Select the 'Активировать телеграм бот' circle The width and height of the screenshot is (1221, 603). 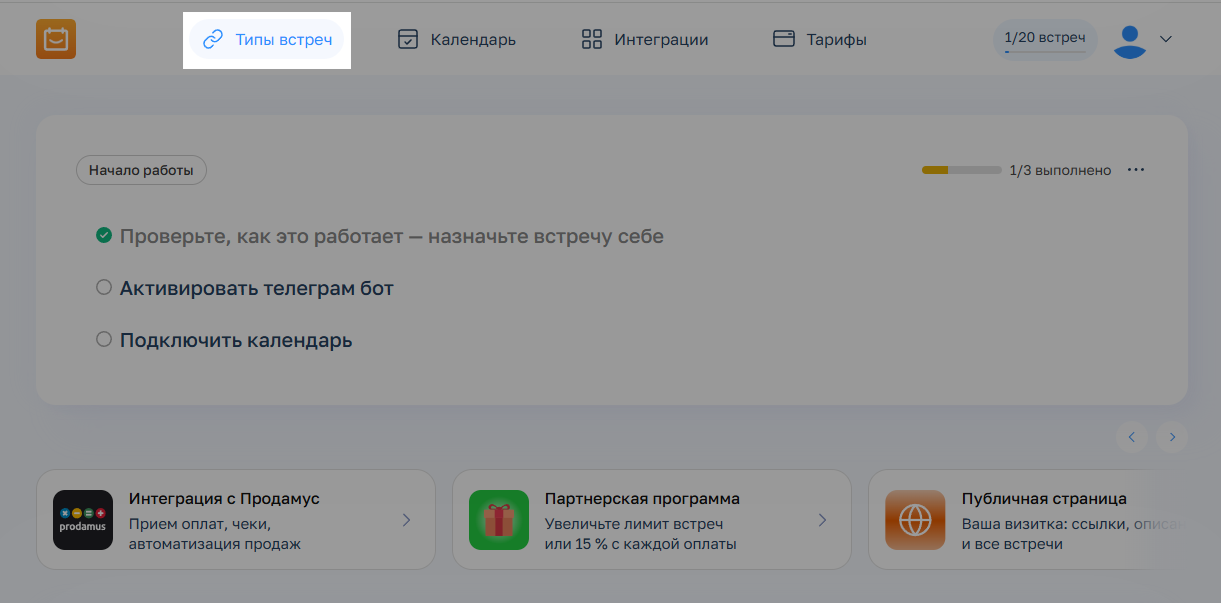[103, 288]
